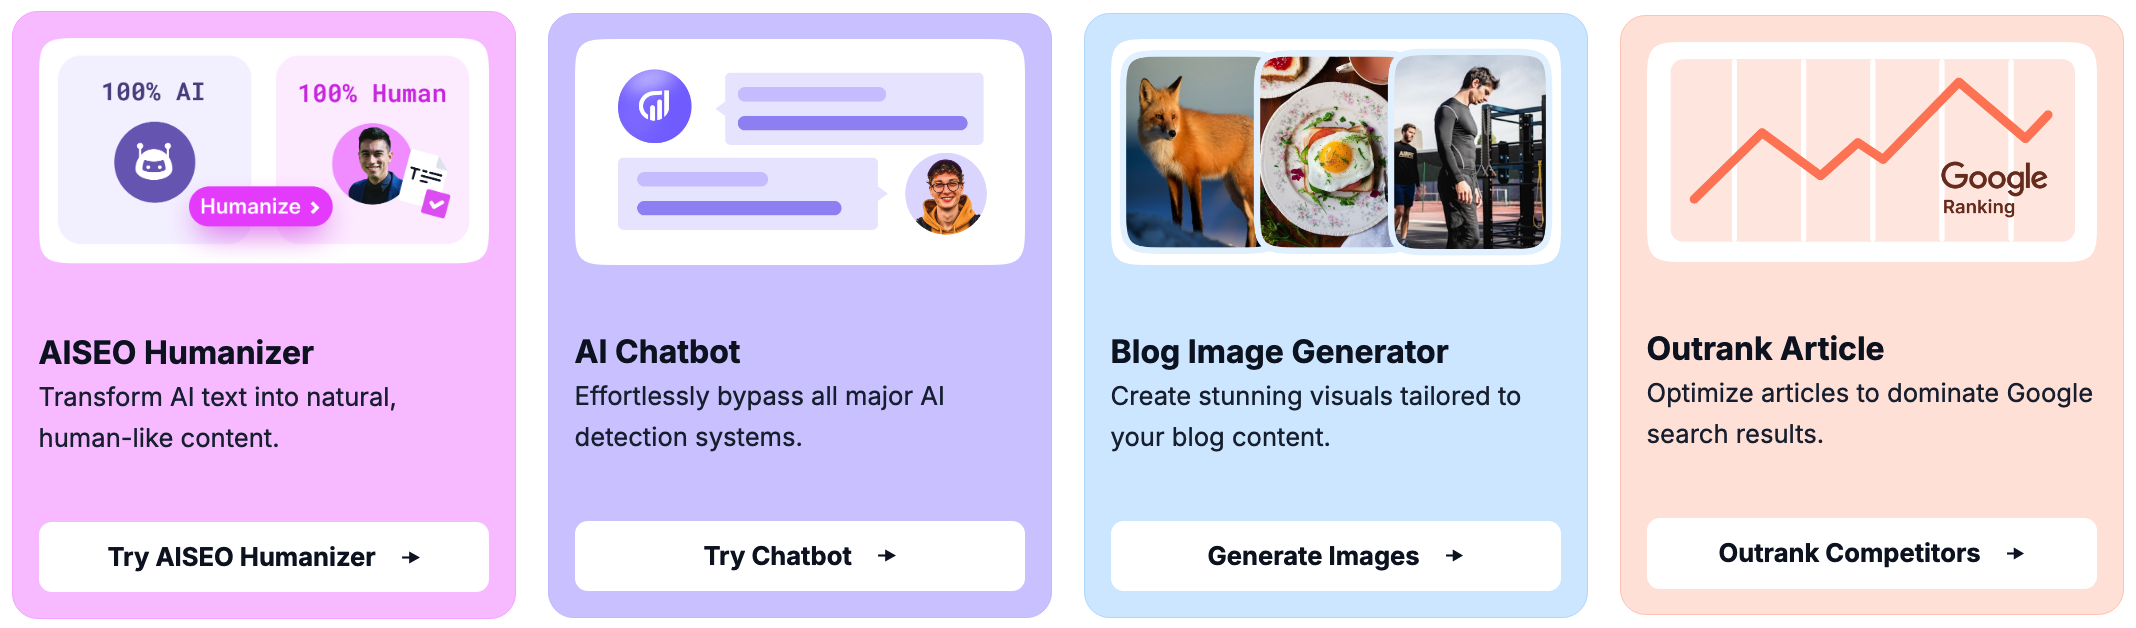Click the arrow icon next to Try Chatbot
The height and width of the screenshot is (628, 2136).
tap(887, 556)
